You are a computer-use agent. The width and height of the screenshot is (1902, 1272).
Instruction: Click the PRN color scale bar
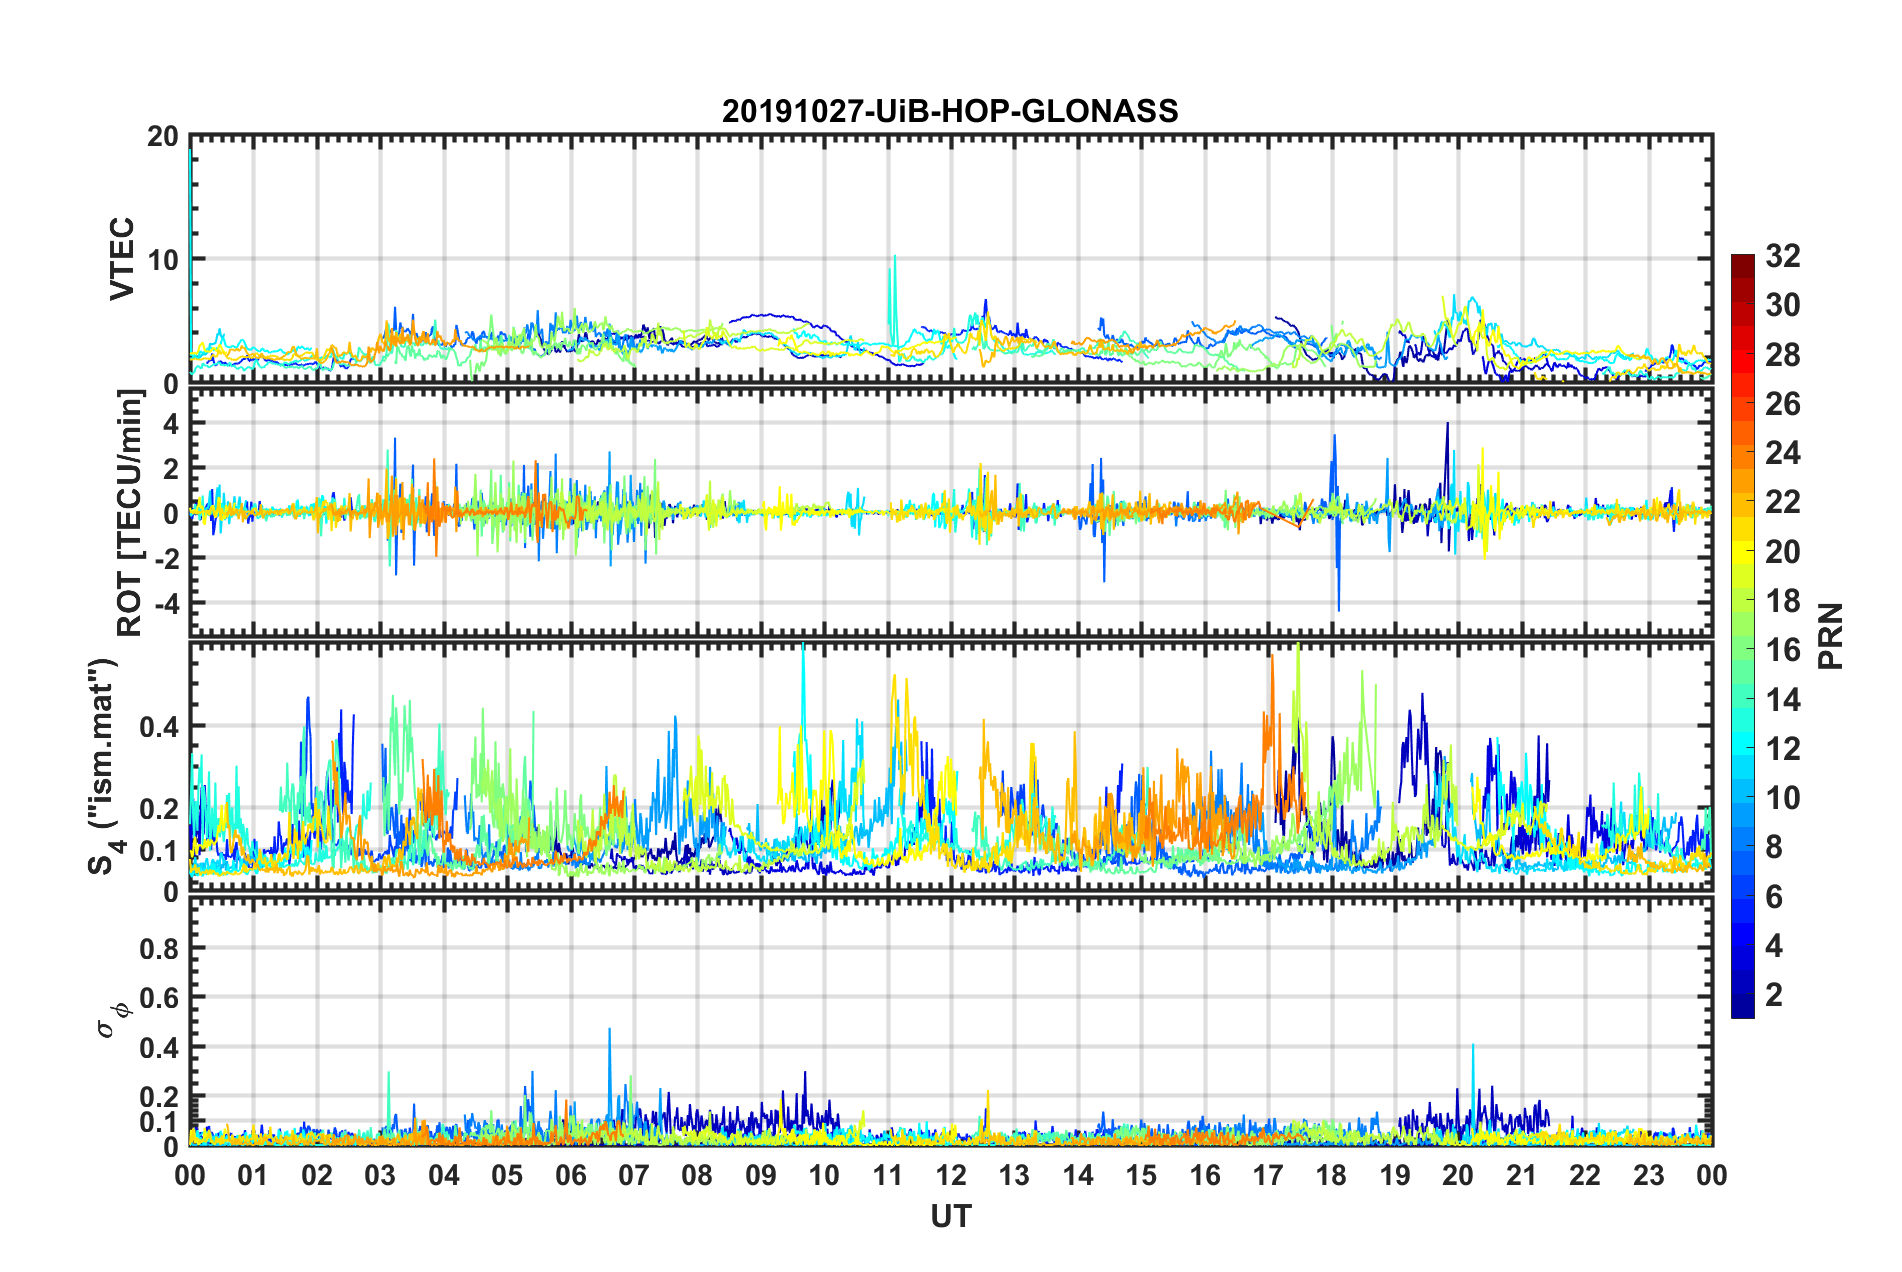point(1743,636)
